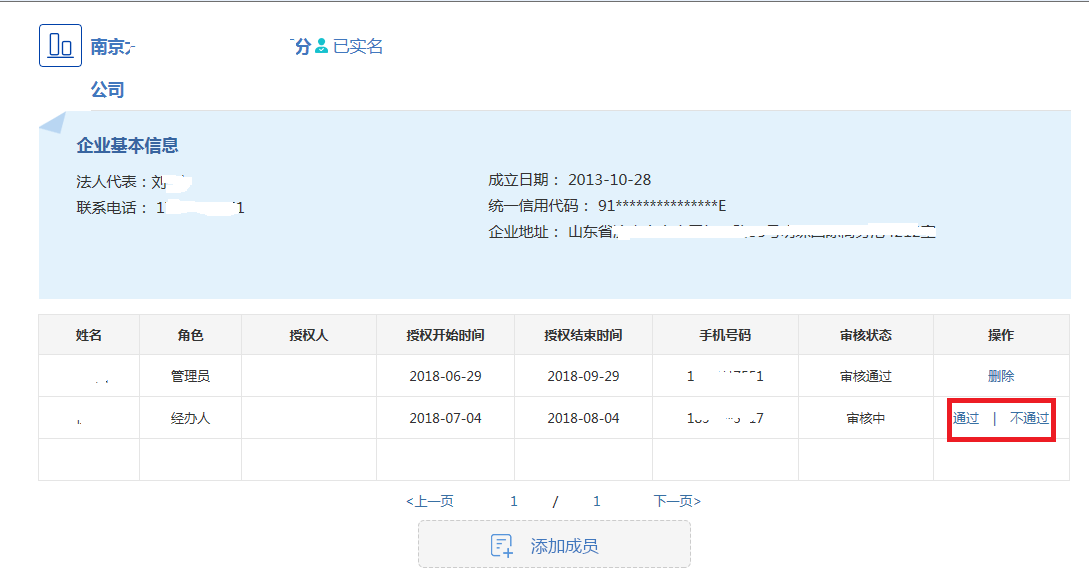This screenshot has width=1089, height=583.
Task: Go to previous page with 上一页
Action: pyautogui.click(x=430, y=502)
